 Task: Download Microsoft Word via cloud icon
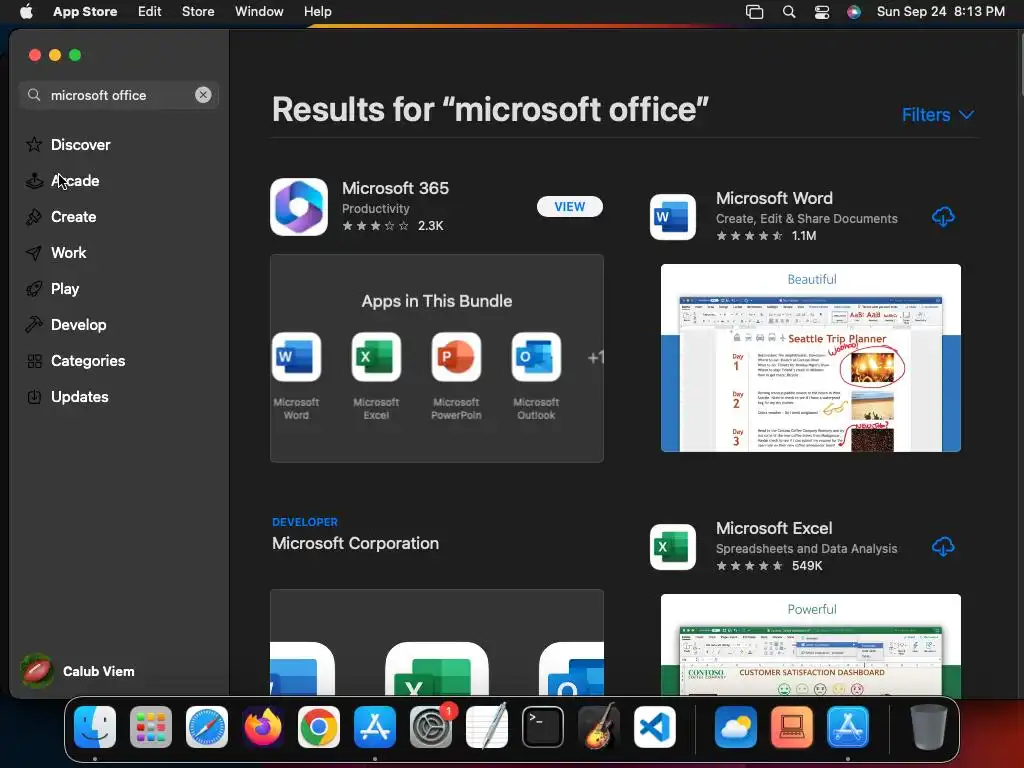(x=943, y=217)
